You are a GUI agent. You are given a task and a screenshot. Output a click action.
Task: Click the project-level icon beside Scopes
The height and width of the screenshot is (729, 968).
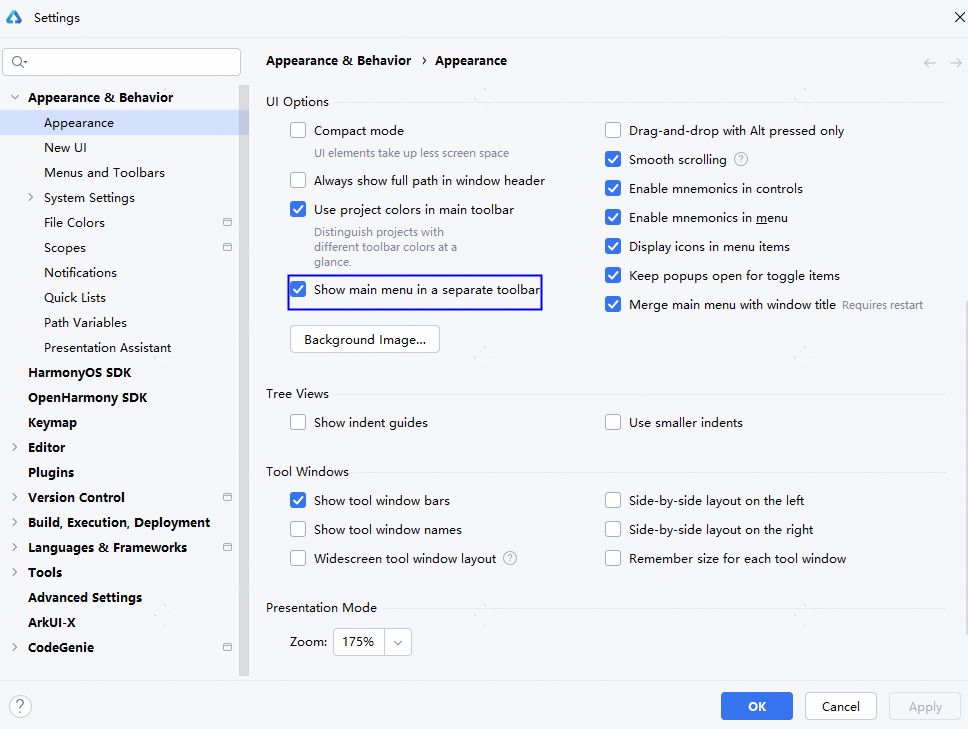[227, 247]
